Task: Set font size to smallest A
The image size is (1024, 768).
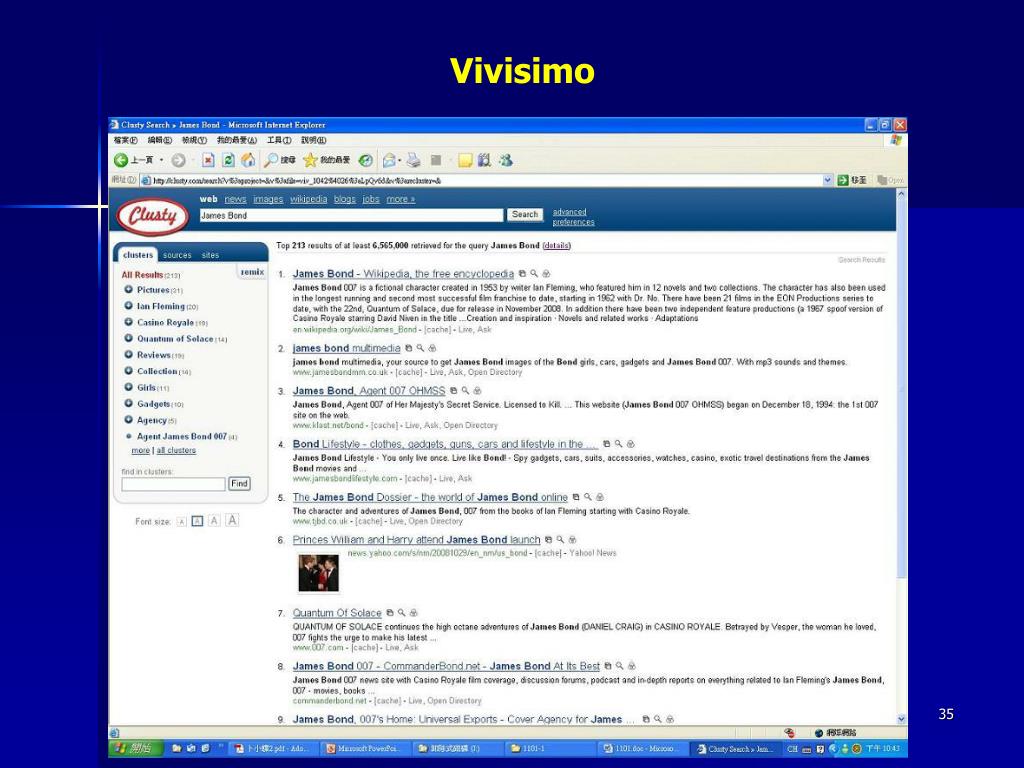Action: pos(182,521)
